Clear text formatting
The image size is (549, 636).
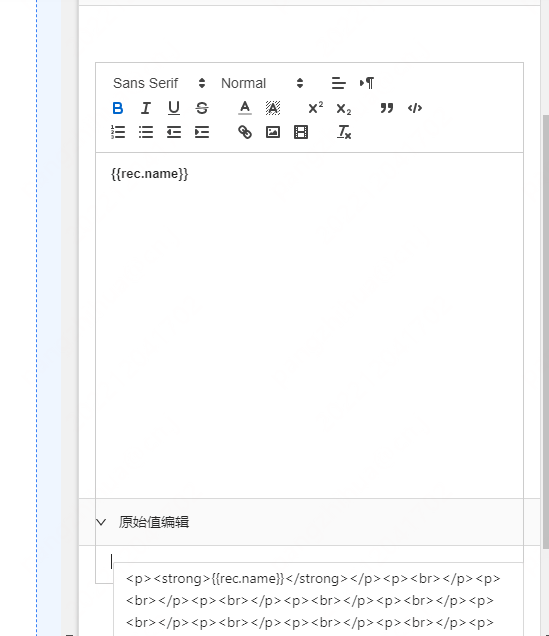tap(343, 132)
